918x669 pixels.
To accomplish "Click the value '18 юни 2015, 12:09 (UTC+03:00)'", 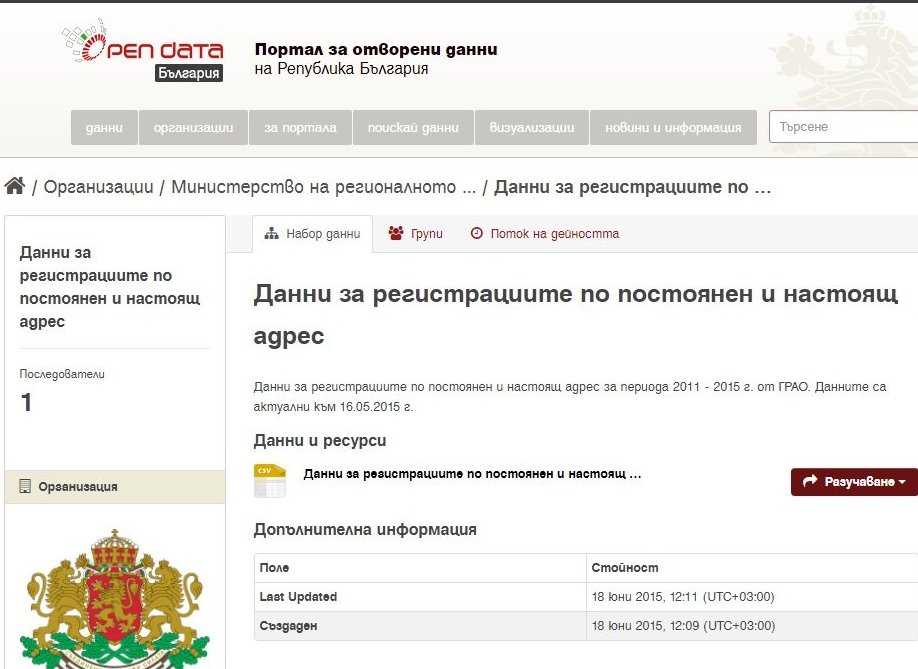I will click(683, 626).
